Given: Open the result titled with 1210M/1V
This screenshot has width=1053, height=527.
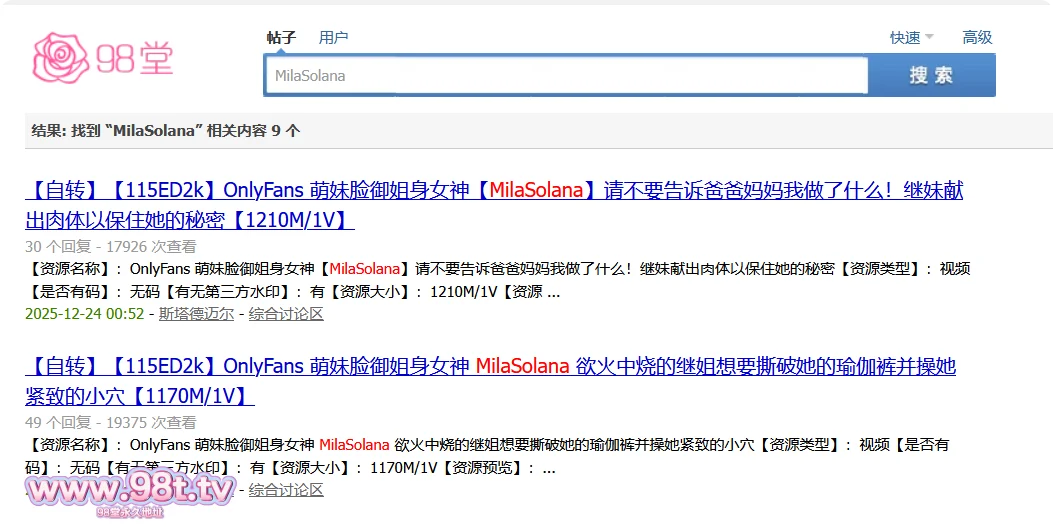Looking at the screenshot, I should pyautogui.click(x=494, y=205).
